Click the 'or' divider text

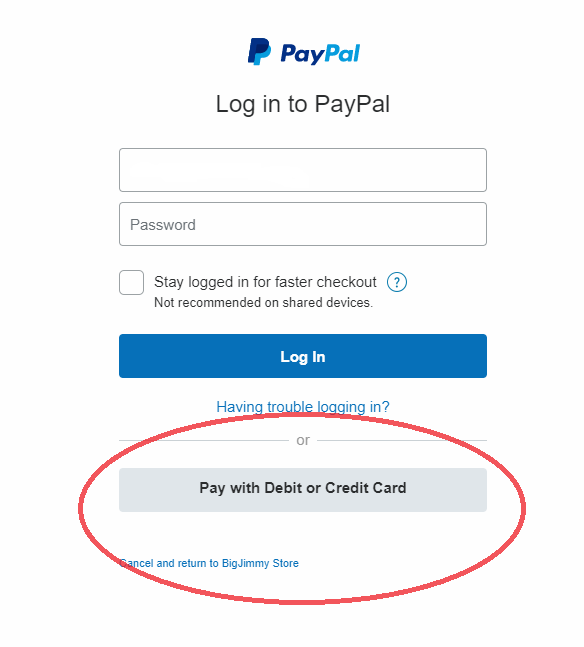[x=303, y=441]
